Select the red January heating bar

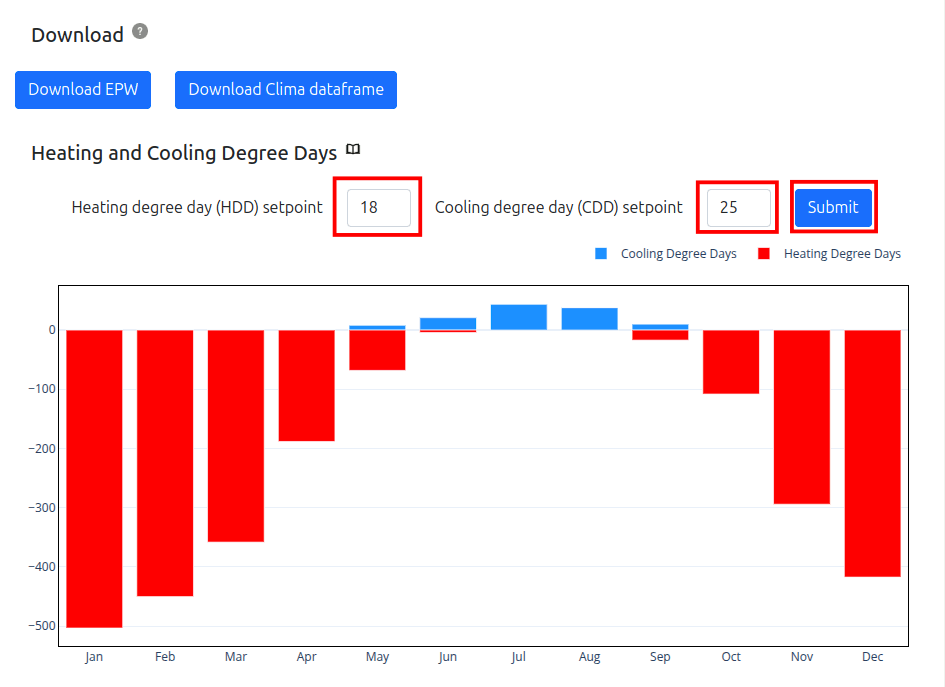pos(94,478)
